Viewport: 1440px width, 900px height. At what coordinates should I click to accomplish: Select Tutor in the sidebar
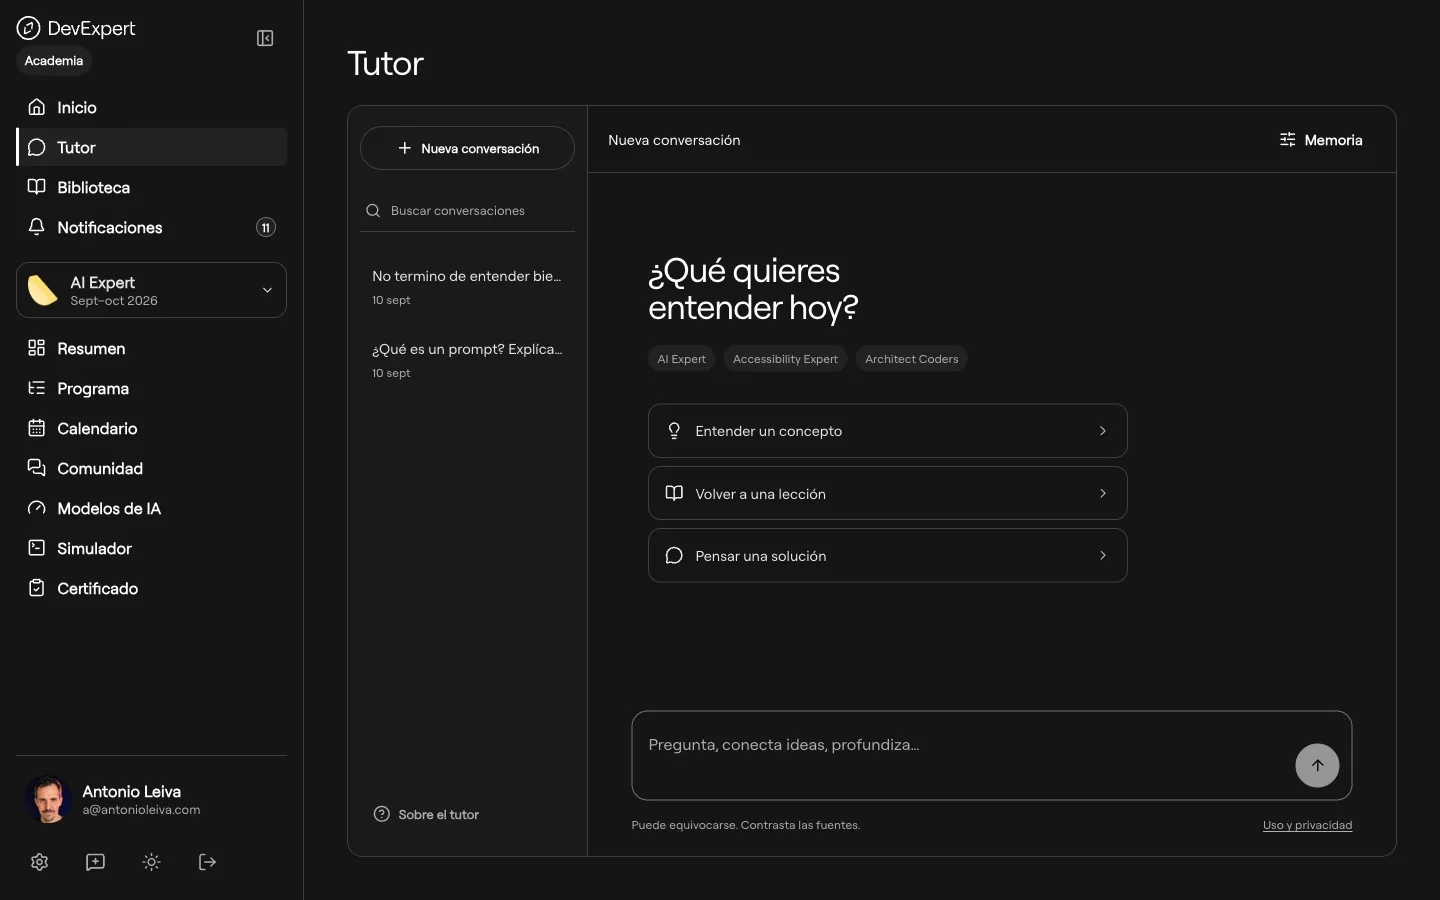tap(152, 147)
